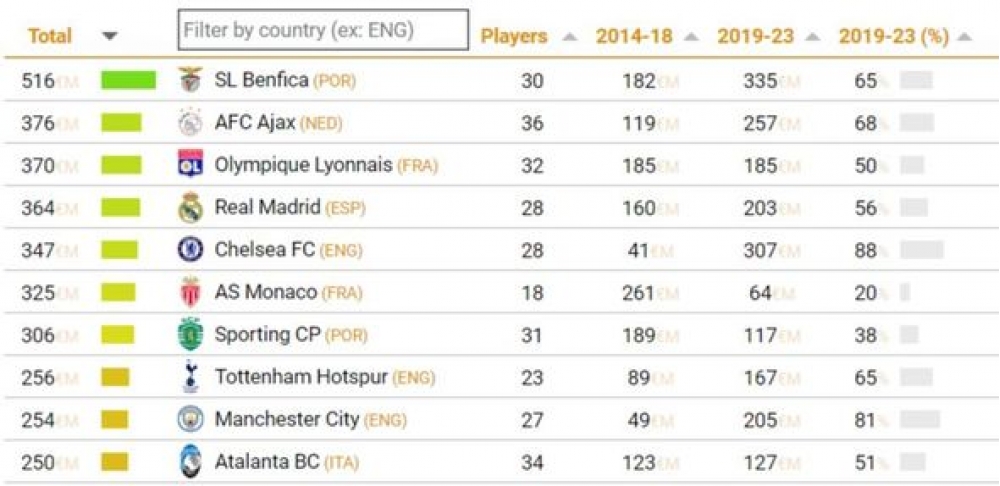Image resolution: width=1000 pixels, height=486 pixels.
Task: Sort by 2019-23 (%) column arrow
Action: click(964, 37)
